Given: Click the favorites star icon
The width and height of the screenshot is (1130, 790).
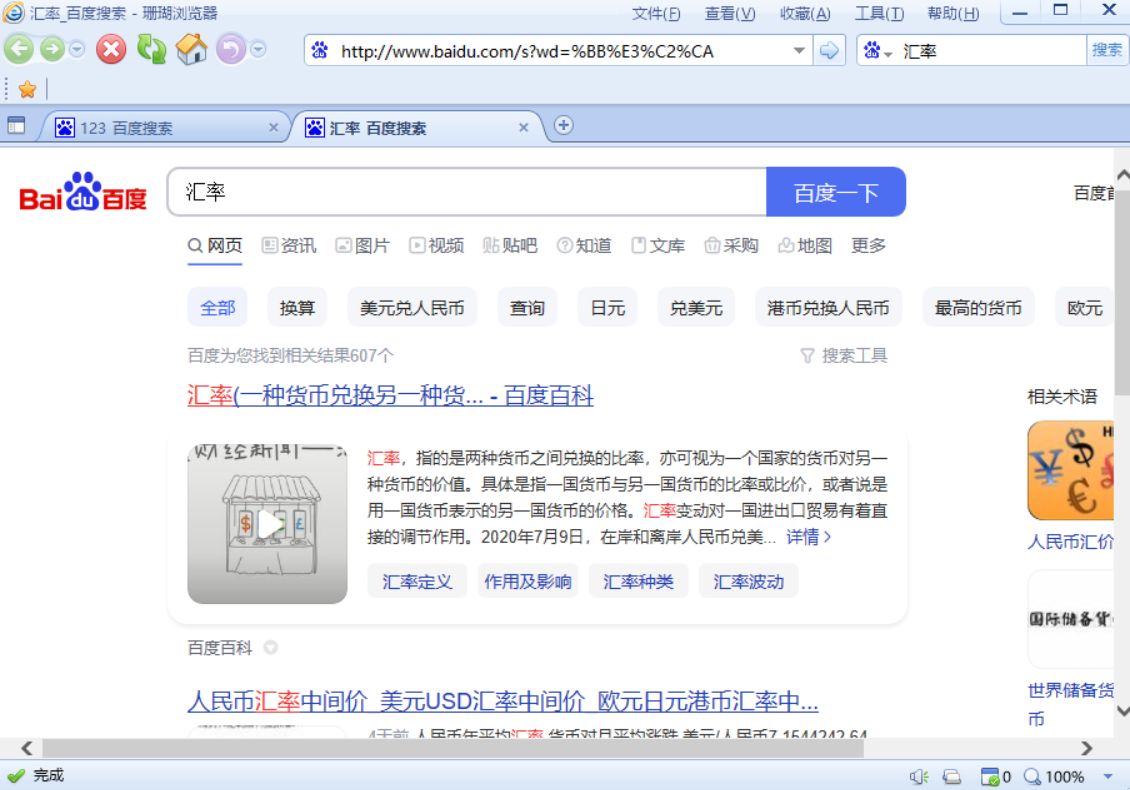Looking at the screenshot, I should coord(27,89).
